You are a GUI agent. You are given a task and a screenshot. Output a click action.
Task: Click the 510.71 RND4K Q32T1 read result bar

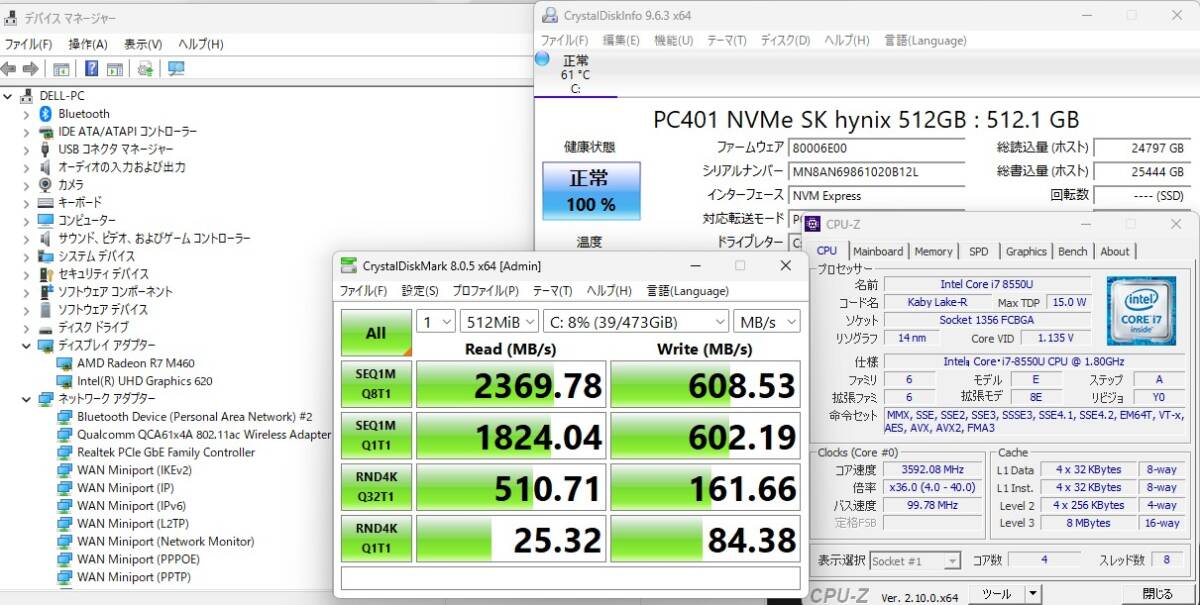[511, 488]
